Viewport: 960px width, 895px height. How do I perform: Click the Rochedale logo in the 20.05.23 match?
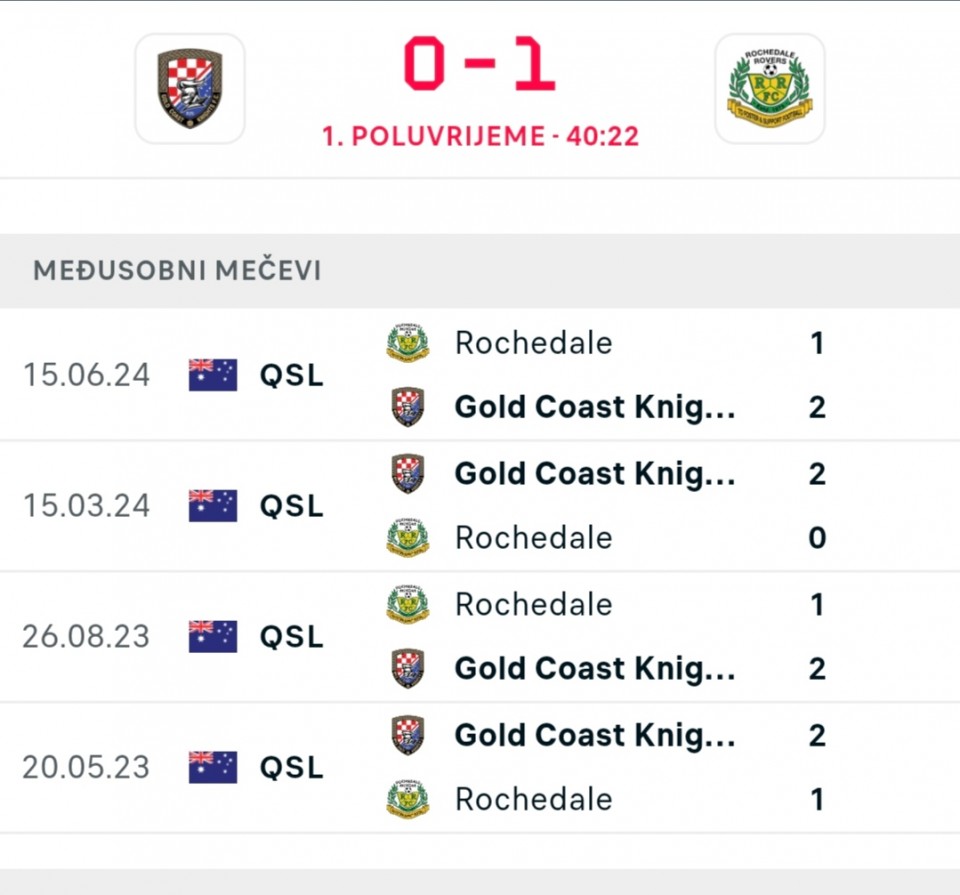click(408, 799)
